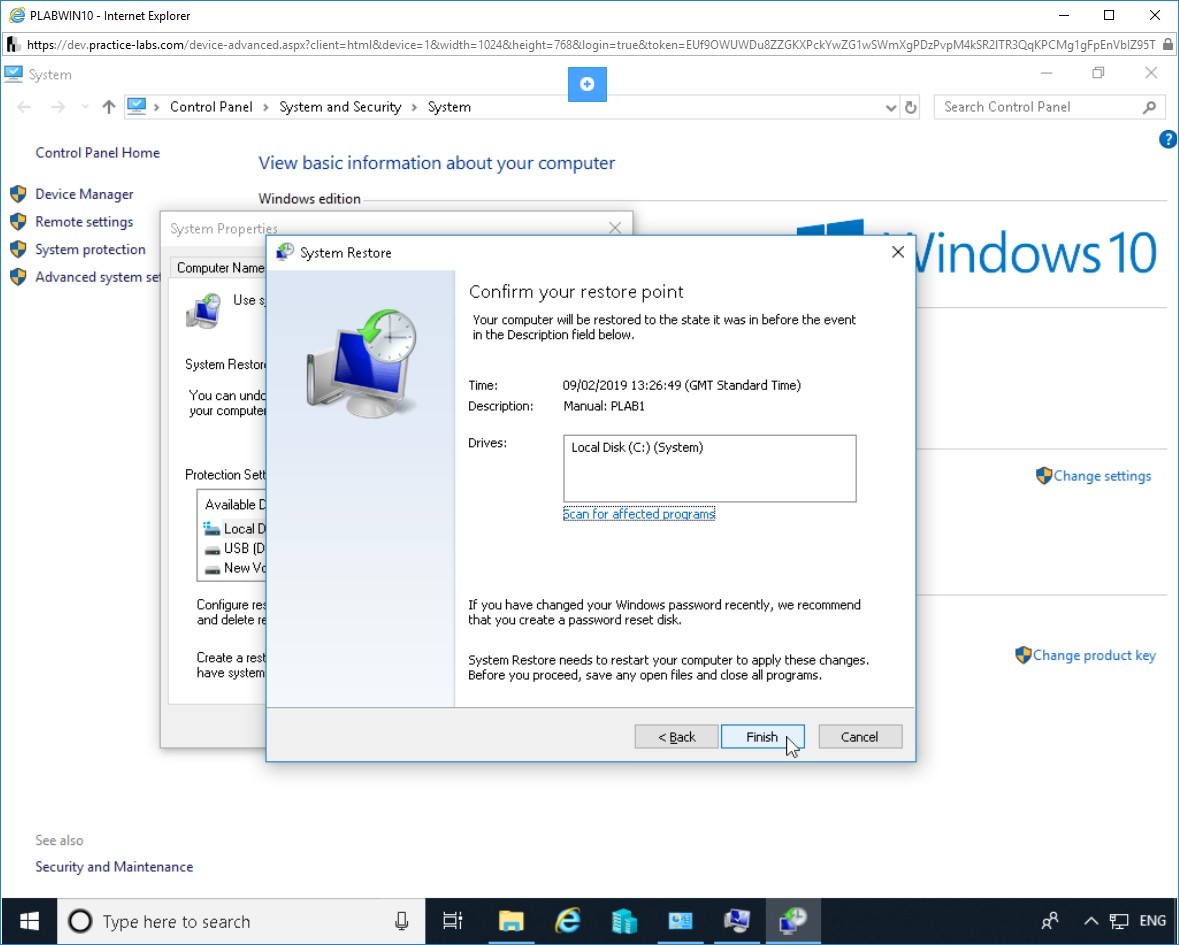Open Remote settings link
The width and height of the screenshot is (1179, 945).
(x=84, y=222)
